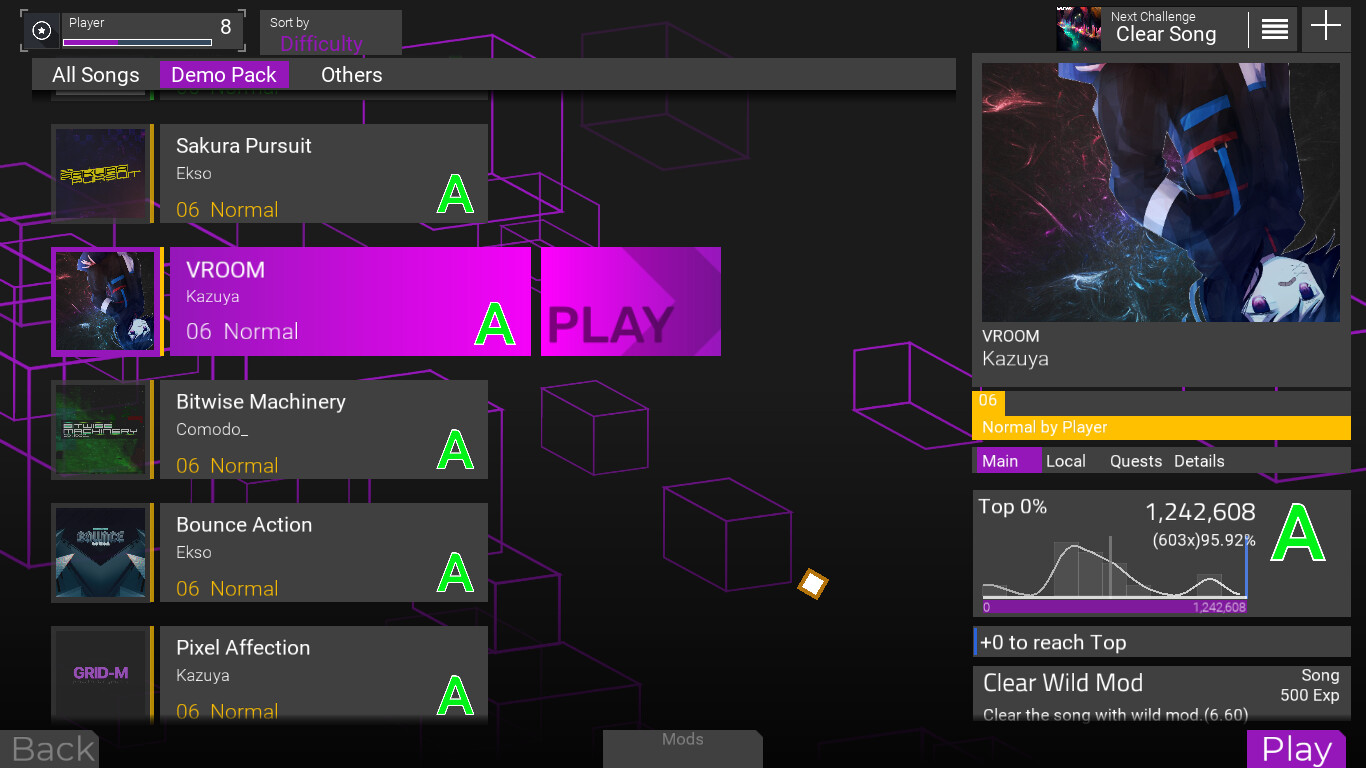This screenshot has width=1366, height=768.
Task: Click the A rank on Sakura Pursuit
Action: (455, 194)
